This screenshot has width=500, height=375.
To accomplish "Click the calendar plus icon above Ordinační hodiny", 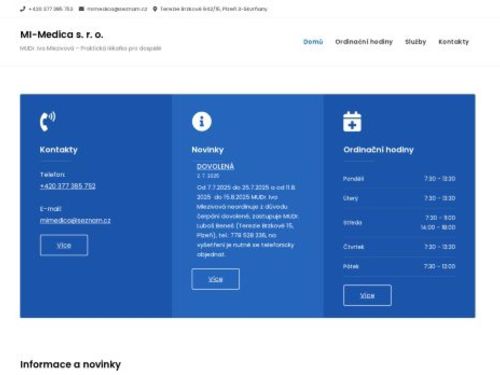I will click(352, 122).
